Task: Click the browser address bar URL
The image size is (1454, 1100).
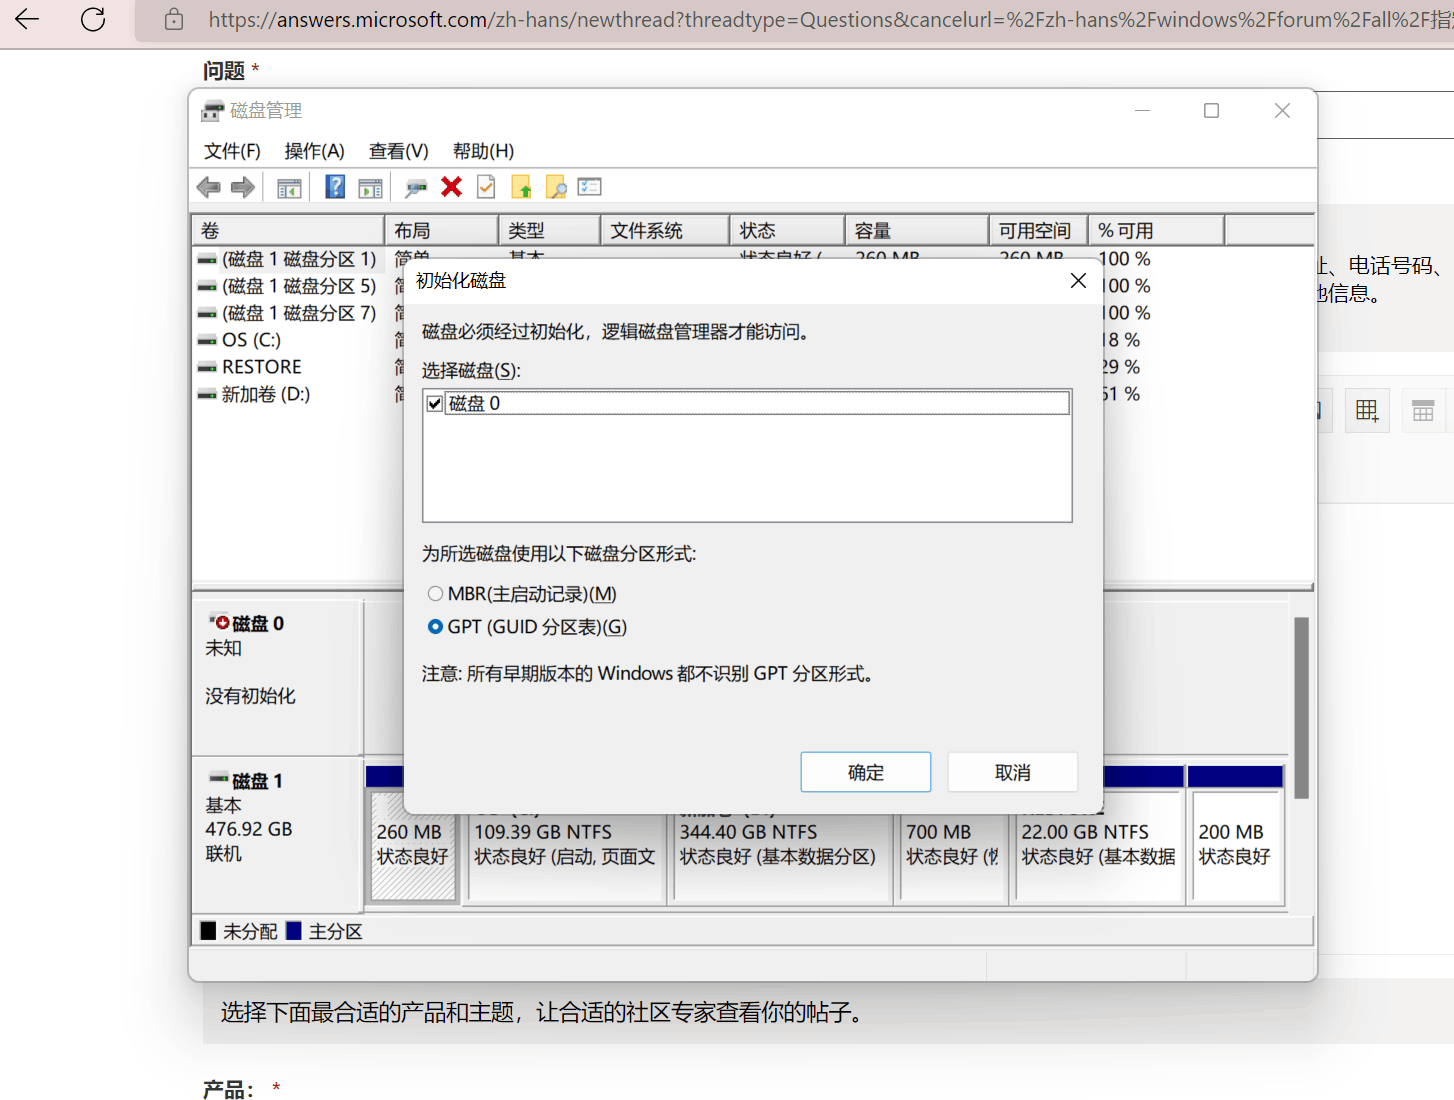Action: [830, 20]
